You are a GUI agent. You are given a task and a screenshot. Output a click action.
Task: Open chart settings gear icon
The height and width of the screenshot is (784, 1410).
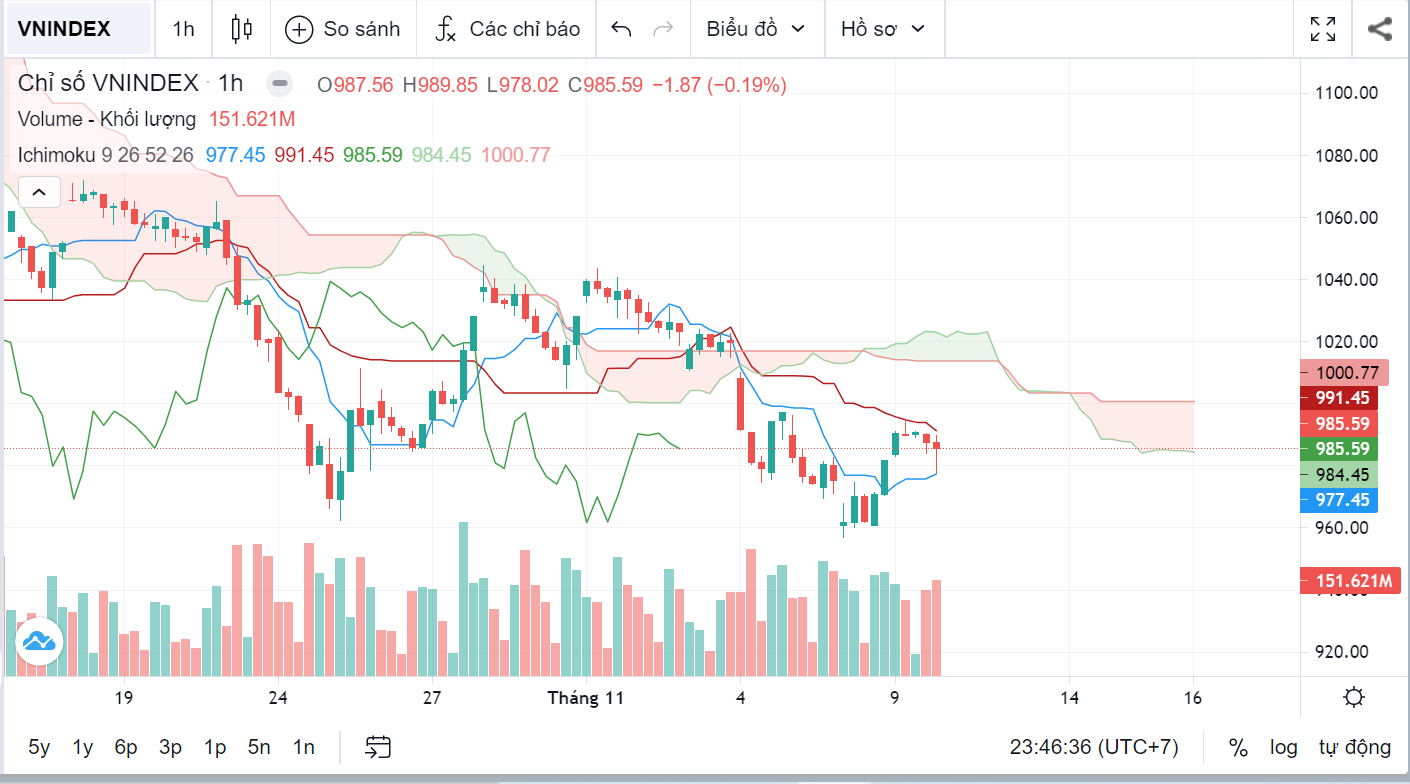pos(1354,697)
